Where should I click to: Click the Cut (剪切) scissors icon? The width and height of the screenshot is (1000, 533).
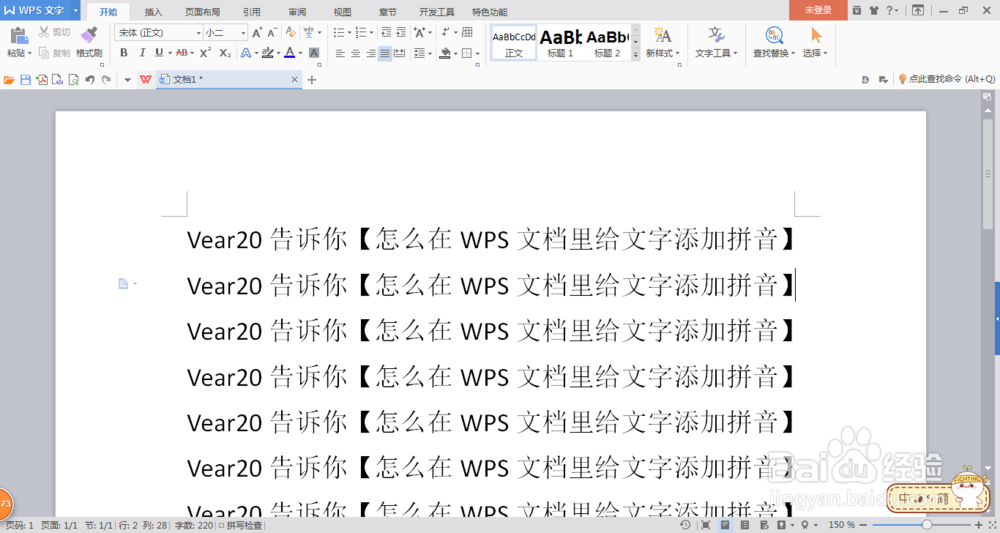pyautogui.click(x=43, y=32)
